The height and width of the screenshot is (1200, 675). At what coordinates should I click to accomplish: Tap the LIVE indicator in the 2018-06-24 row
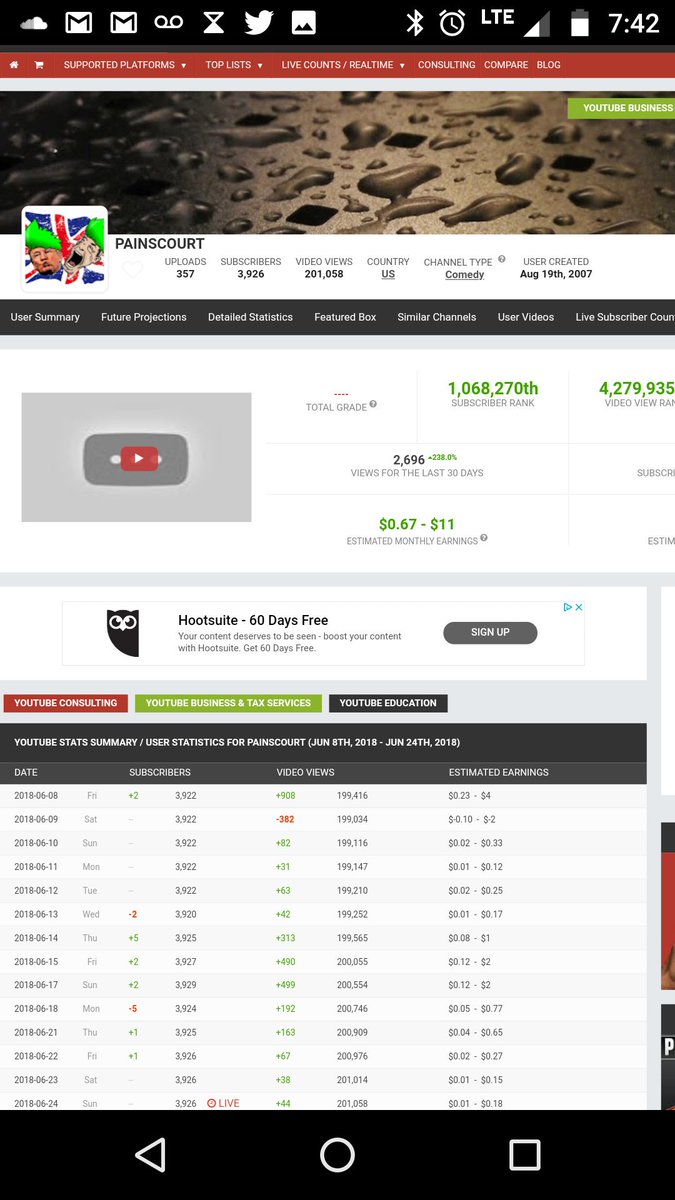[x=223, y=1103]
